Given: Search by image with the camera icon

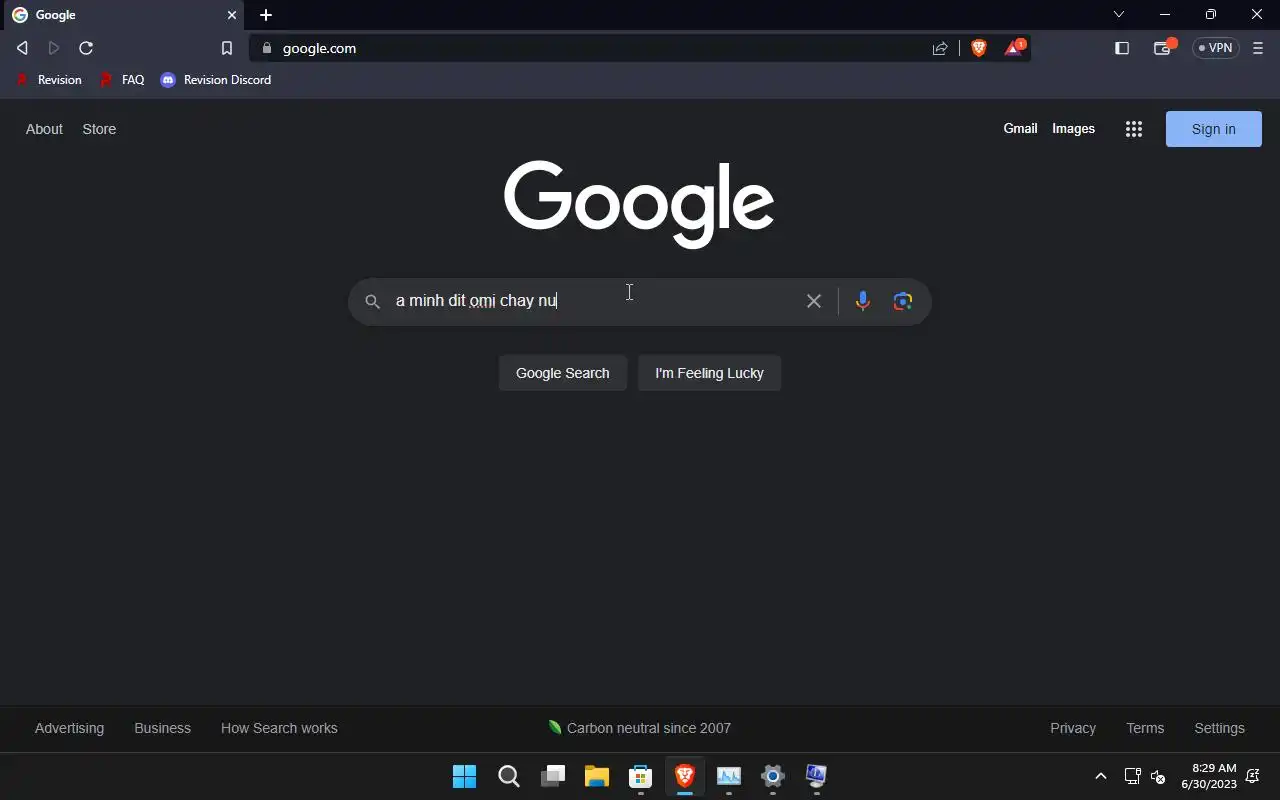Looking at the screenshot, I should click(903, 301).
